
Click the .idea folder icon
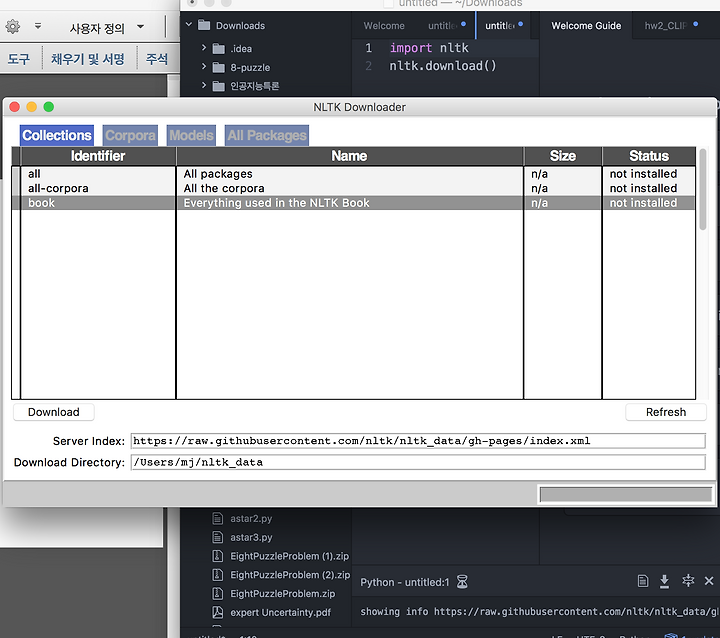219,48
